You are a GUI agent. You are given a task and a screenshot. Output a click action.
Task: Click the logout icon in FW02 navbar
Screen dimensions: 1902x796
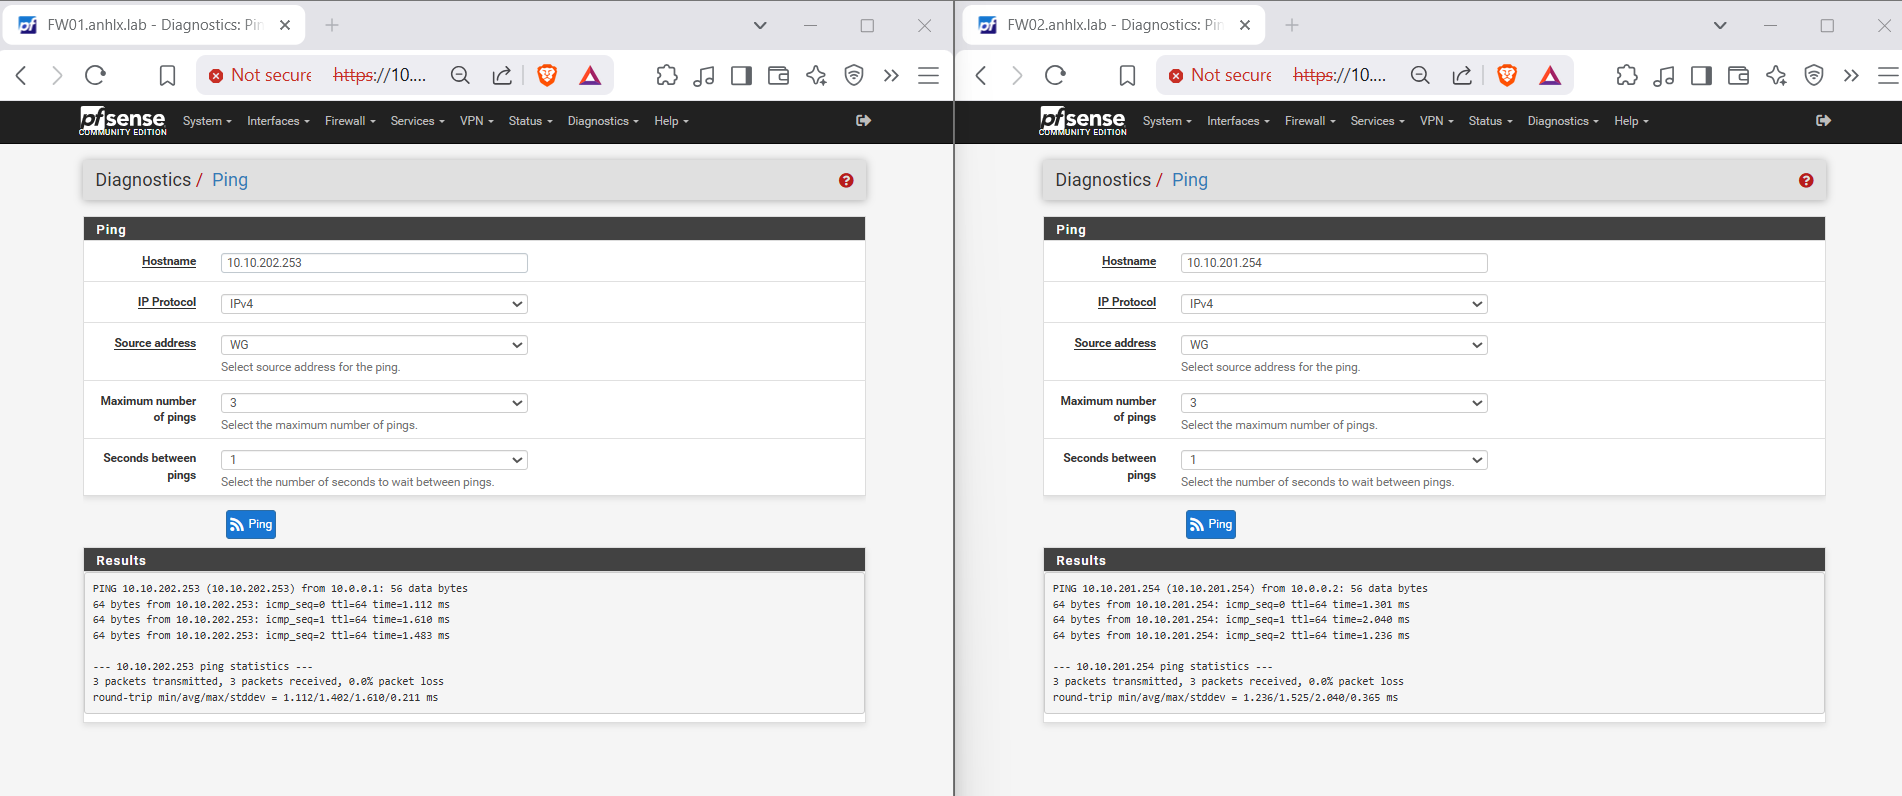coord(1823,121)
